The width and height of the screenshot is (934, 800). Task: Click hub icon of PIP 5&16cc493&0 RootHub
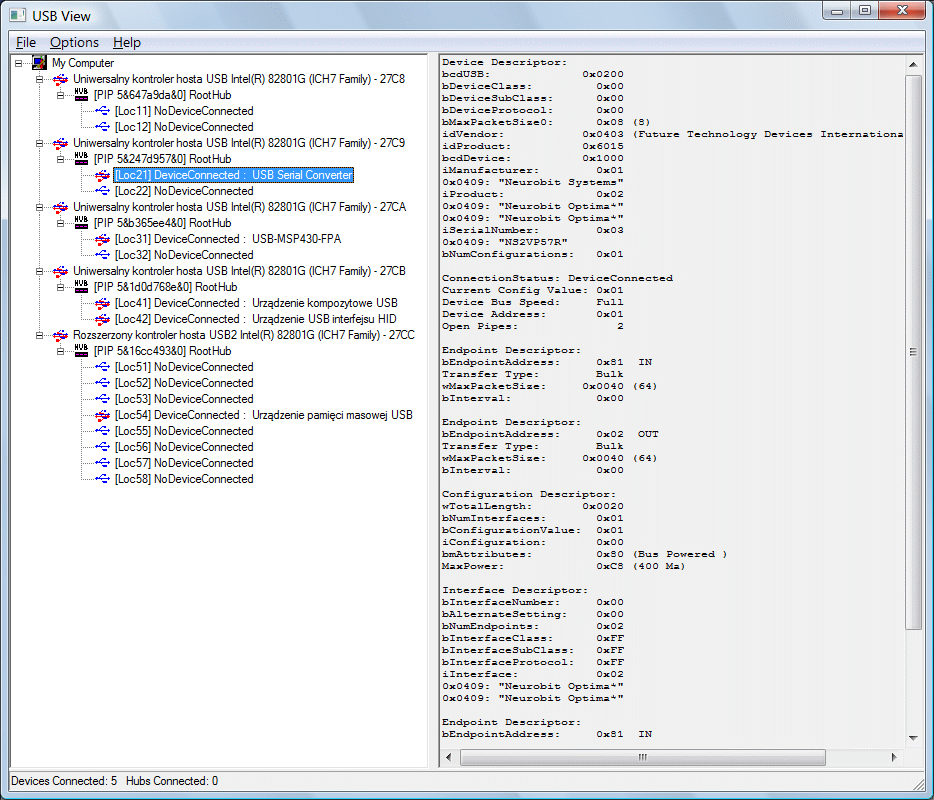coord(81,350)
